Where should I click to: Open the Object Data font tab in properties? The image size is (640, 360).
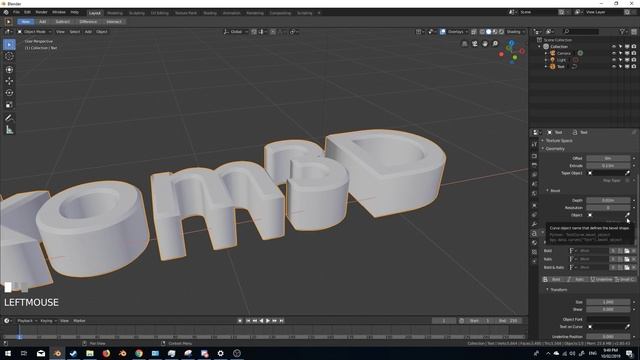point(534,233)
